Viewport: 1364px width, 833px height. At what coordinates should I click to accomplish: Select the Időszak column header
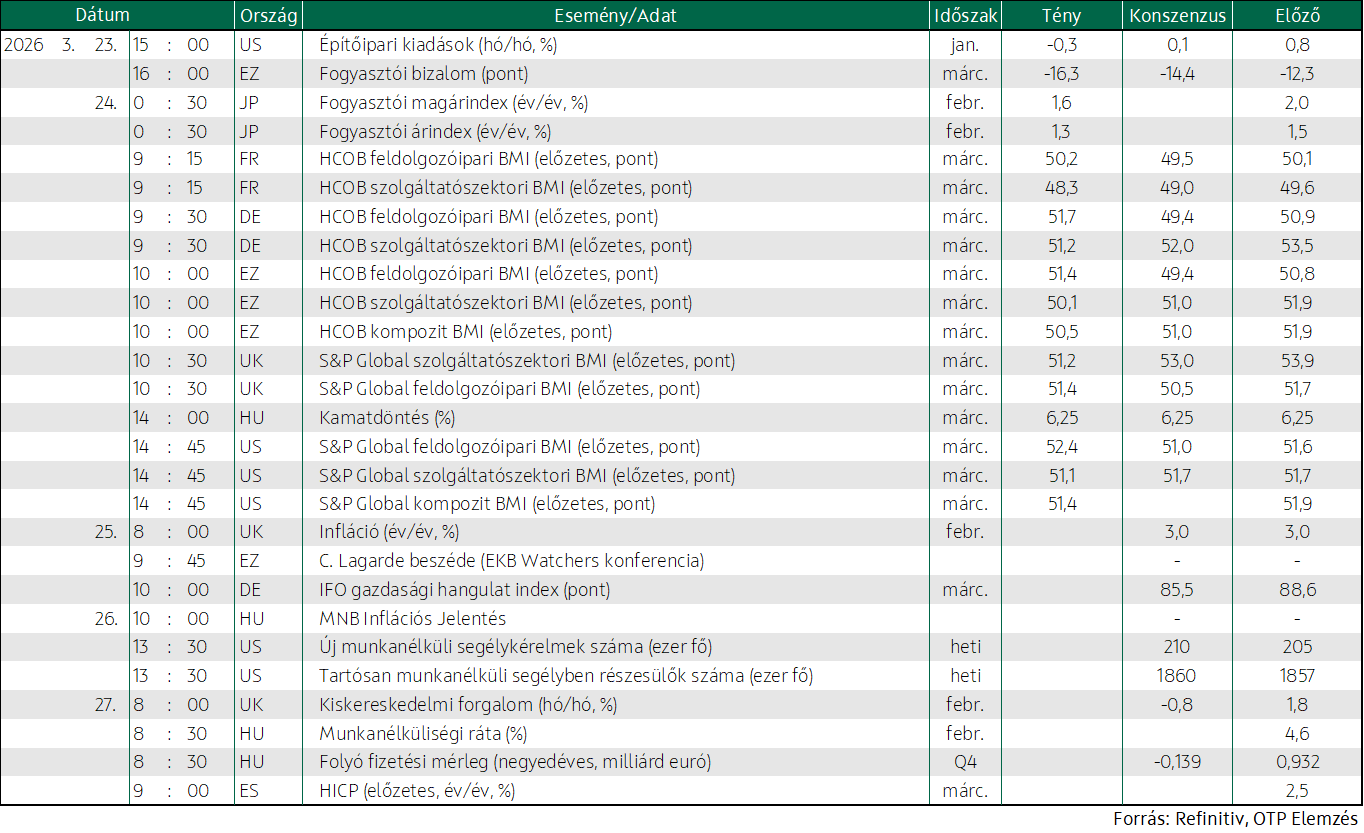964,15
